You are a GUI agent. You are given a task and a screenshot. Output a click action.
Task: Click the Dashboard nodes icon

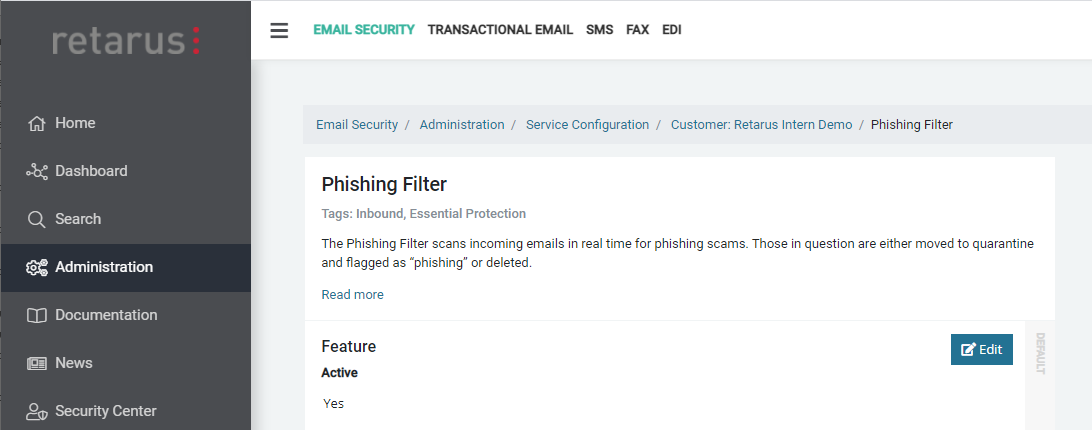coord(37,172)
